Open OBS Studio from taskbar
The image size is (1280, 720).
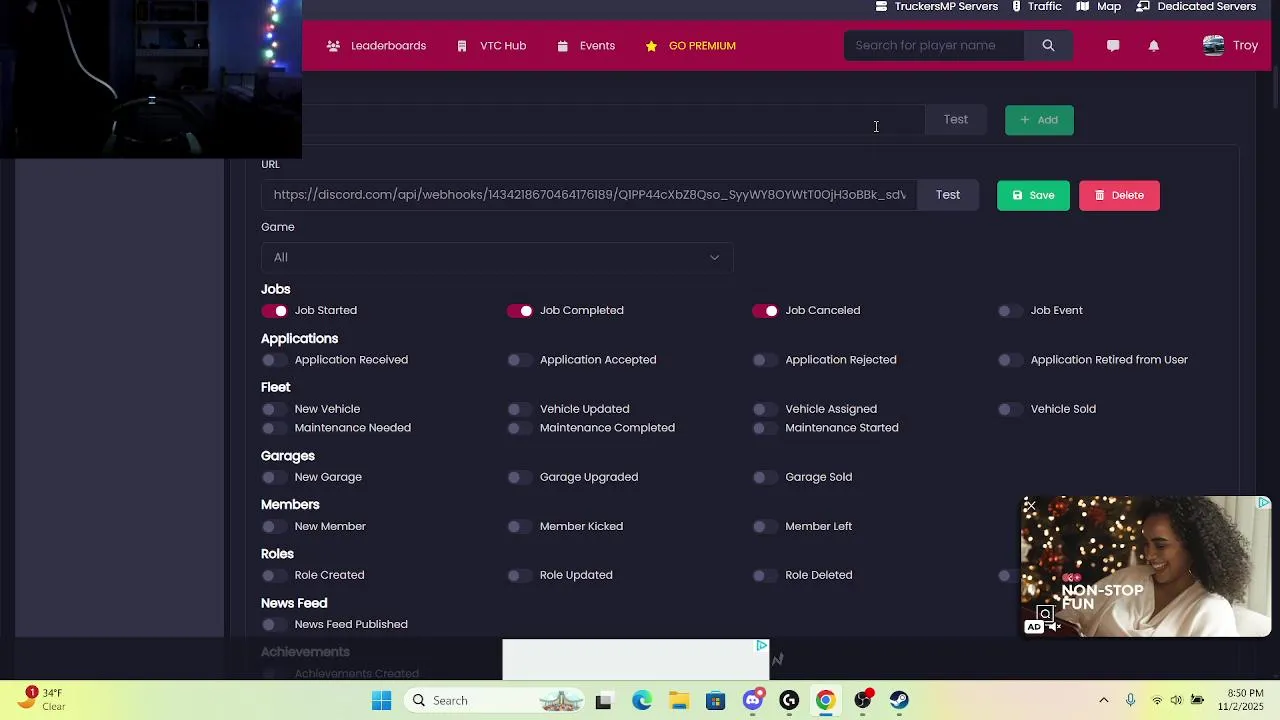coord(863,701)
